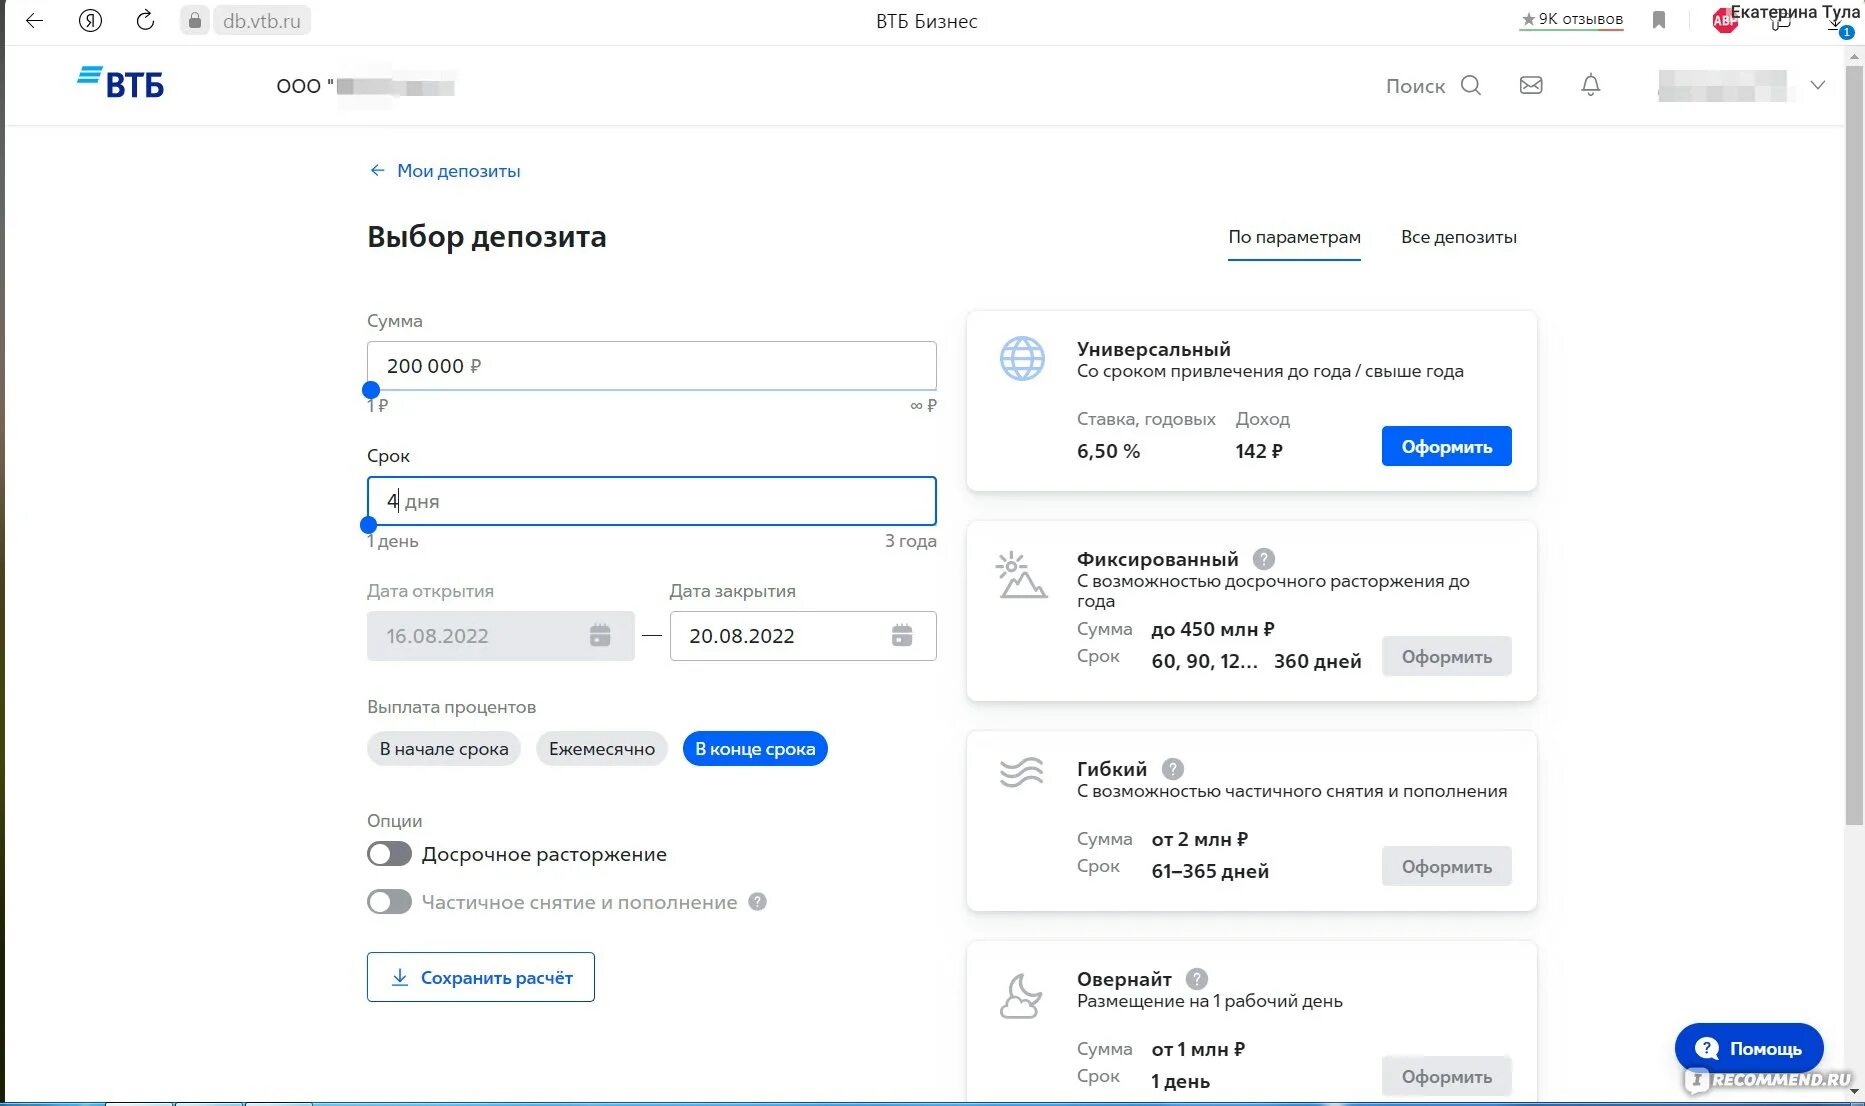This screenshot has height=1106, width=1865.
Task: Open help icon next to Овернайт
Action: tap(1197, 979)
